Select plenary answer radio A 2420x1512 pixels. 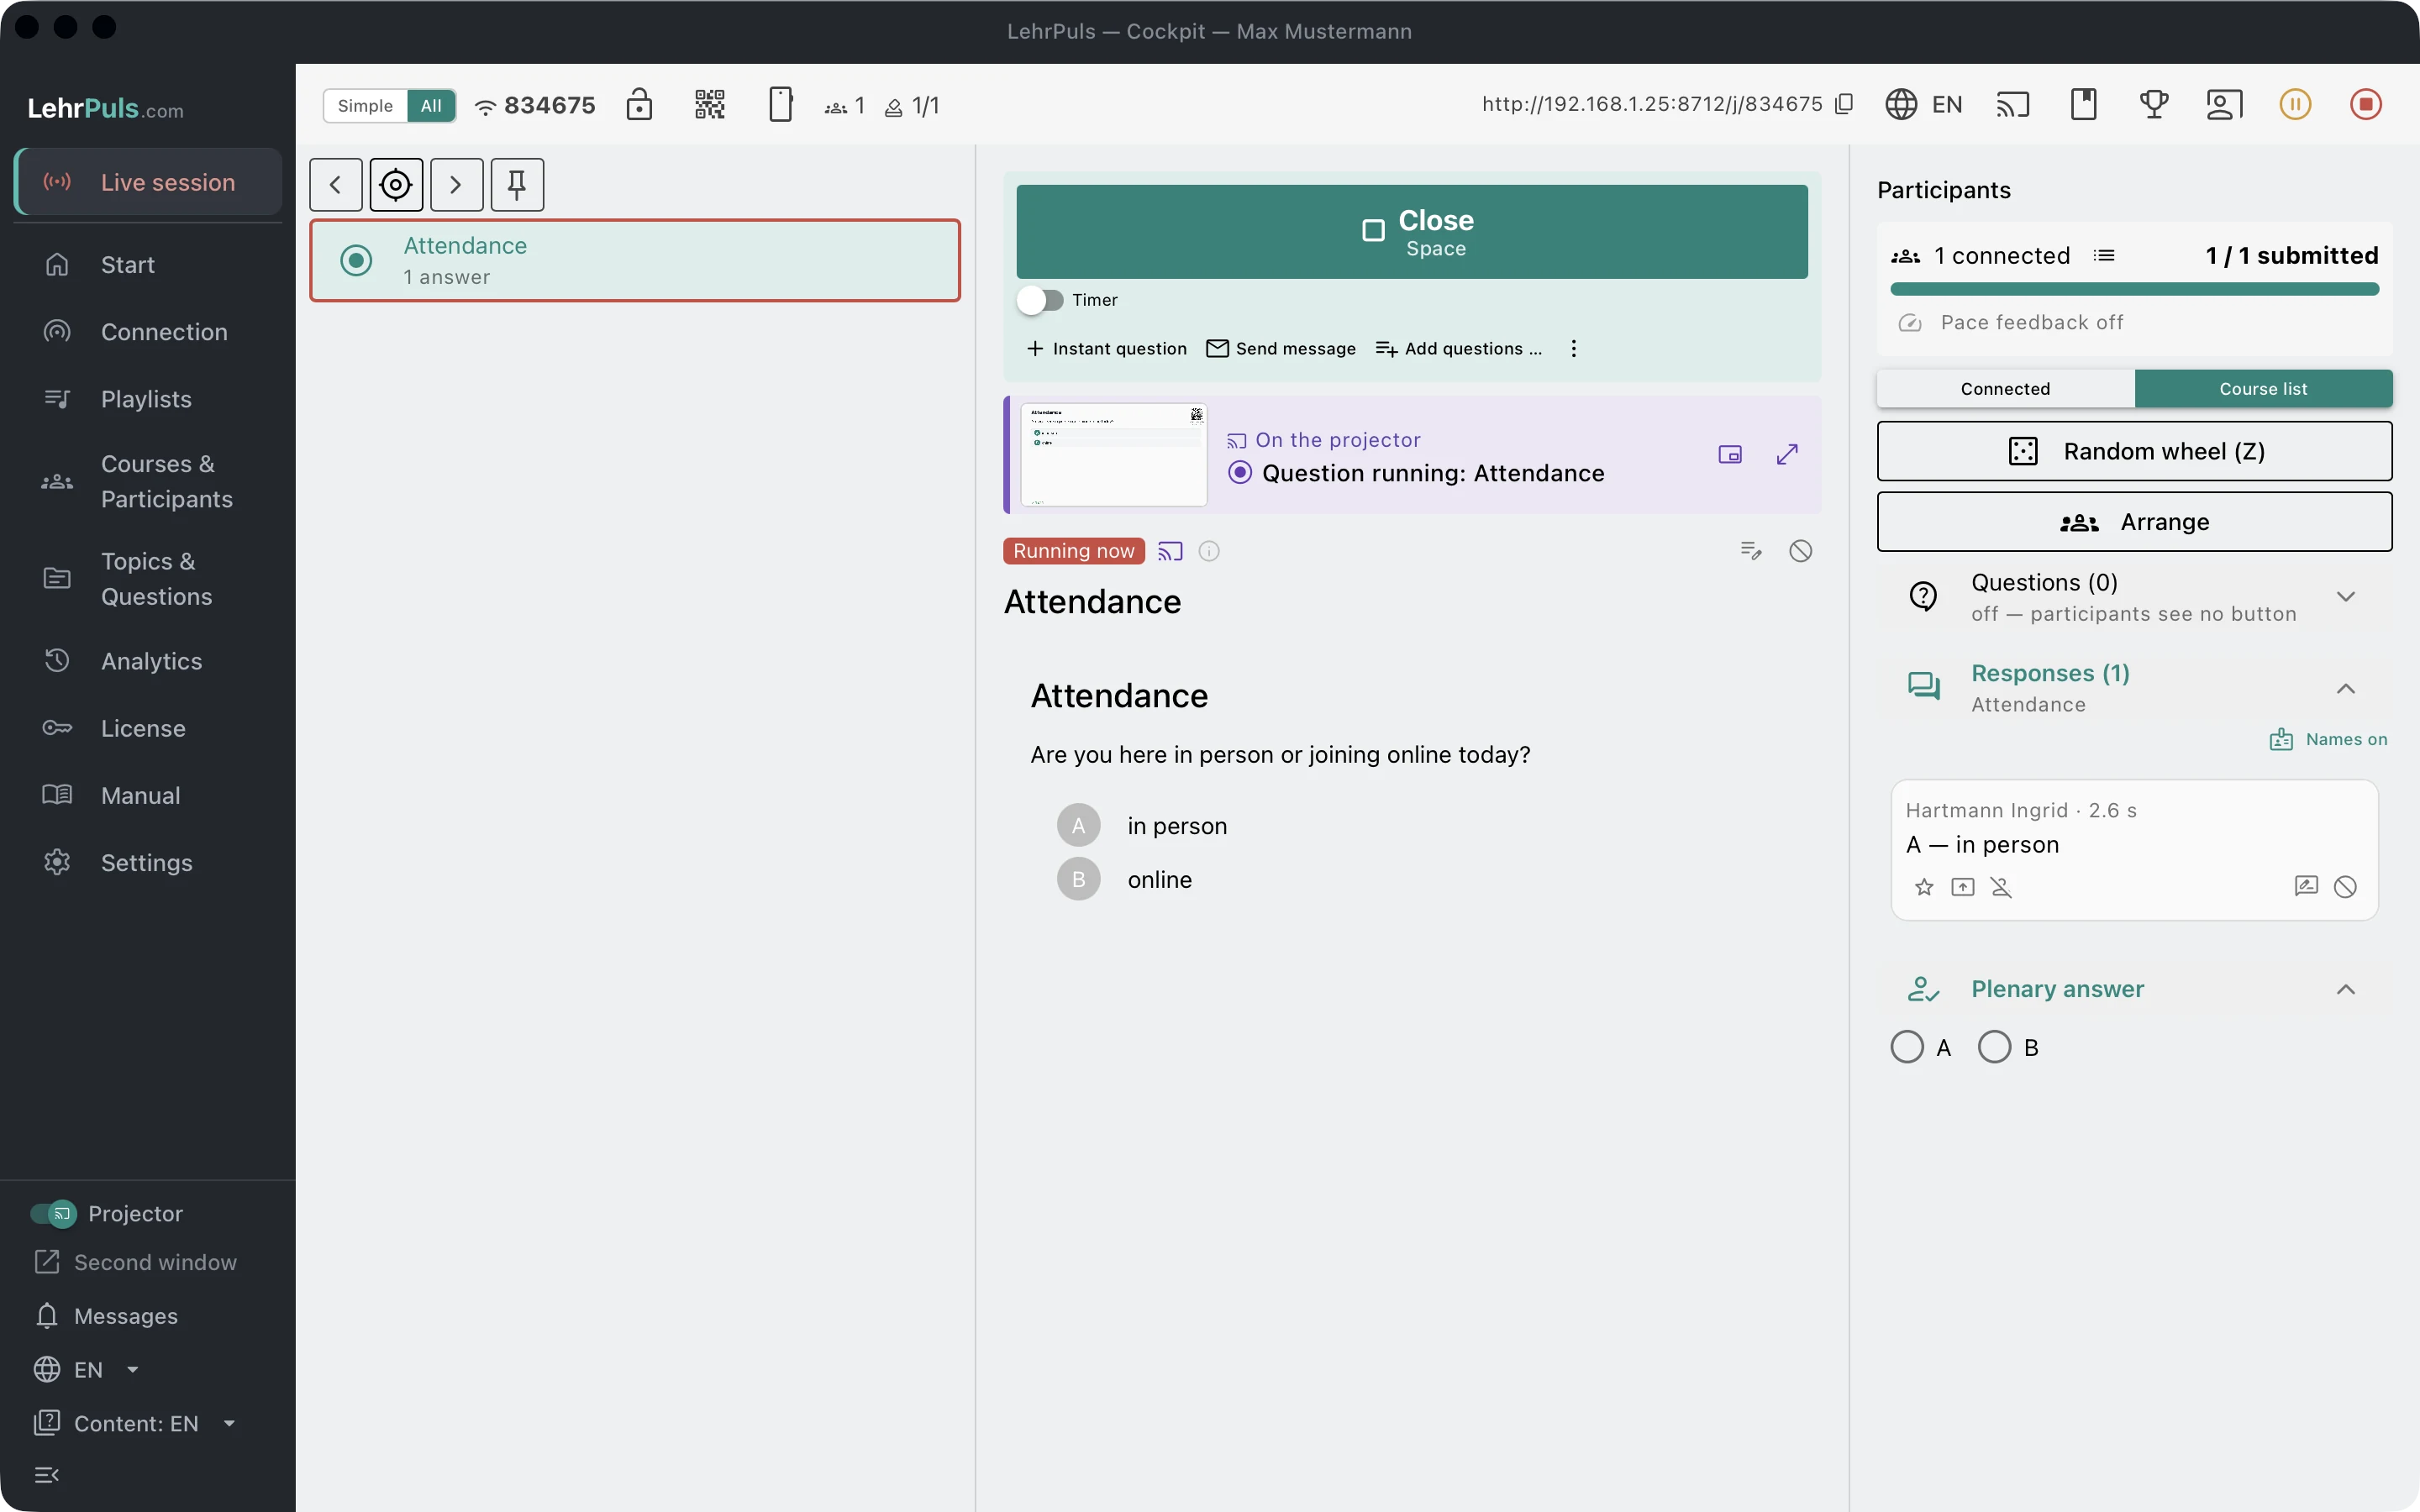click(x=1907, y=1047)
